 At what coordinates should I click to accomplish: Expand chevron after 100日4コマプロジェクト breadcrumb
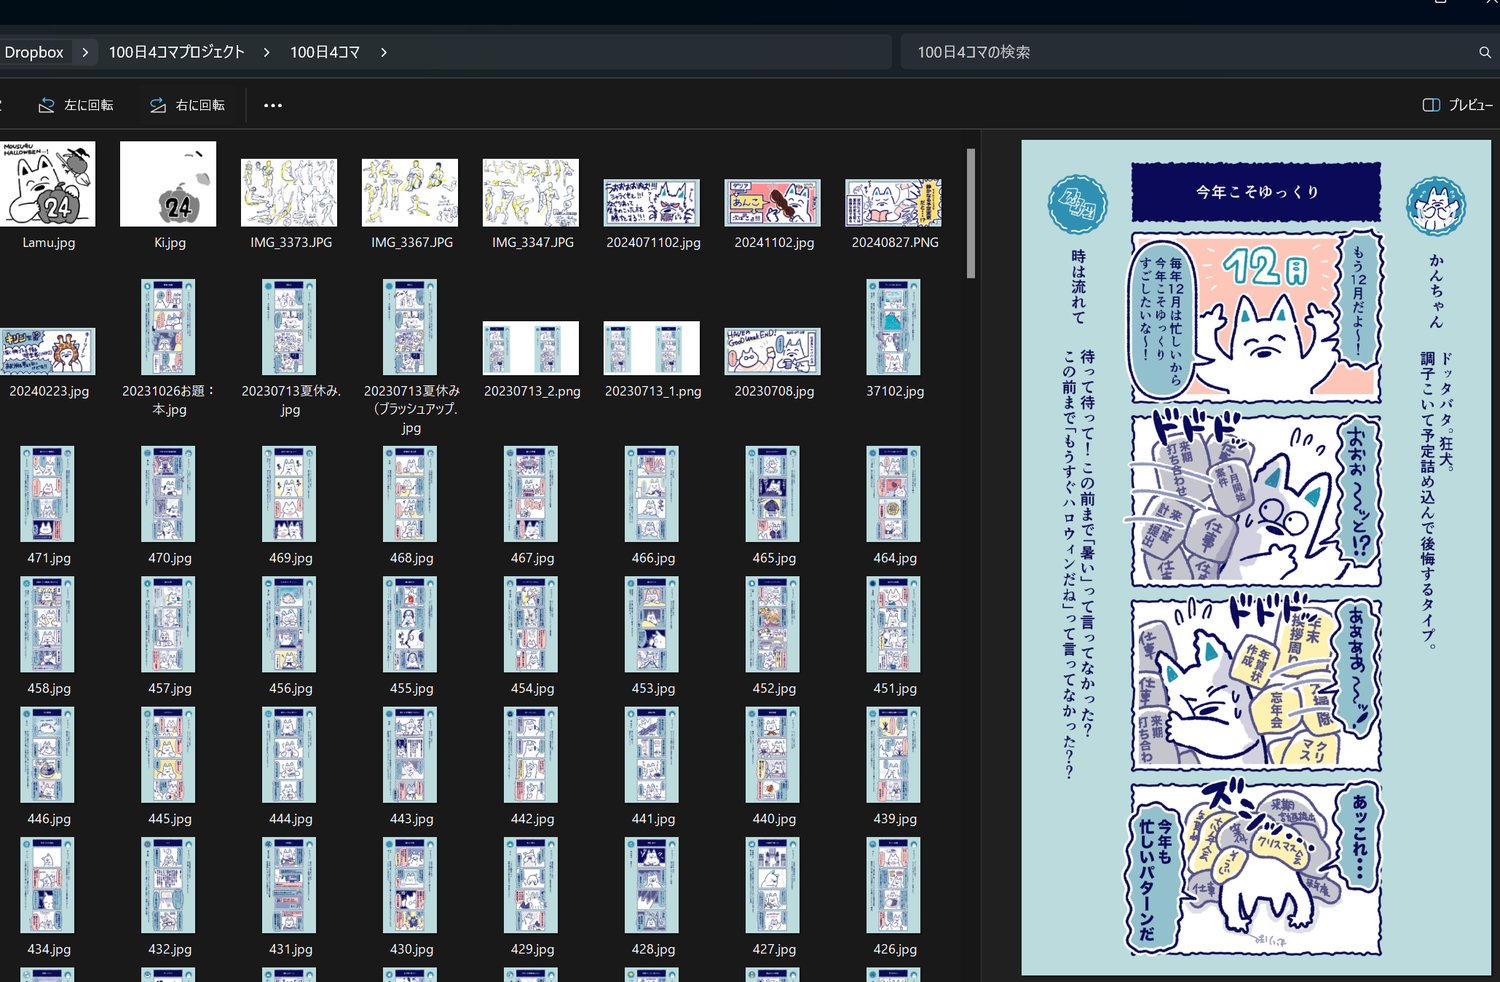[266, 52]
